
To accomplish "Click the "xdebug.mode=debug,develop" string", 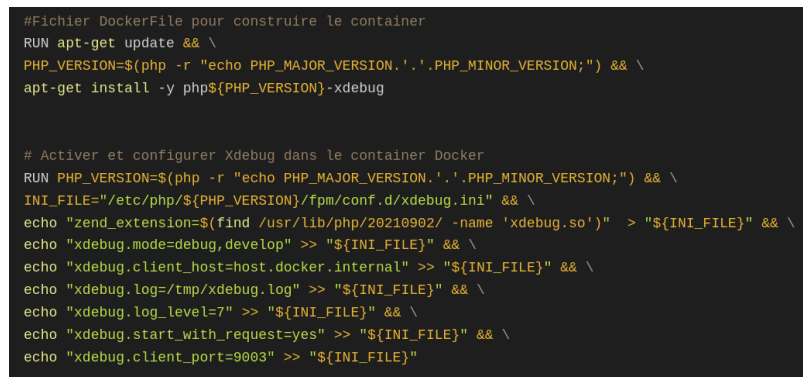I will (179, 245).
